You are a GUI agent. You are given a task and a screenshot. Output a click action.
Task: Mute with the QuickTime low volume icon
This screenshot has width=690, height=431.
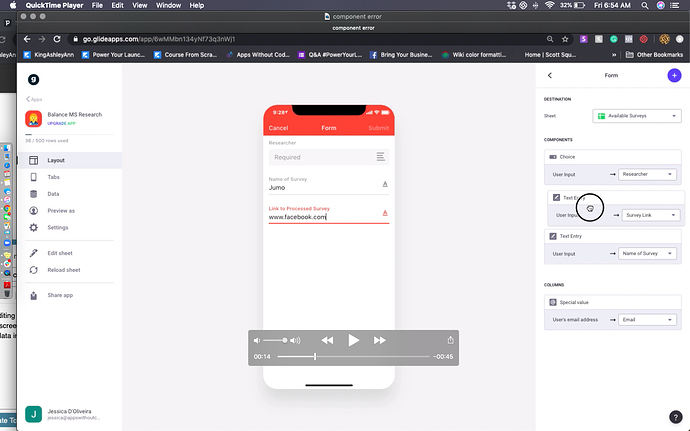click(257, 340)
